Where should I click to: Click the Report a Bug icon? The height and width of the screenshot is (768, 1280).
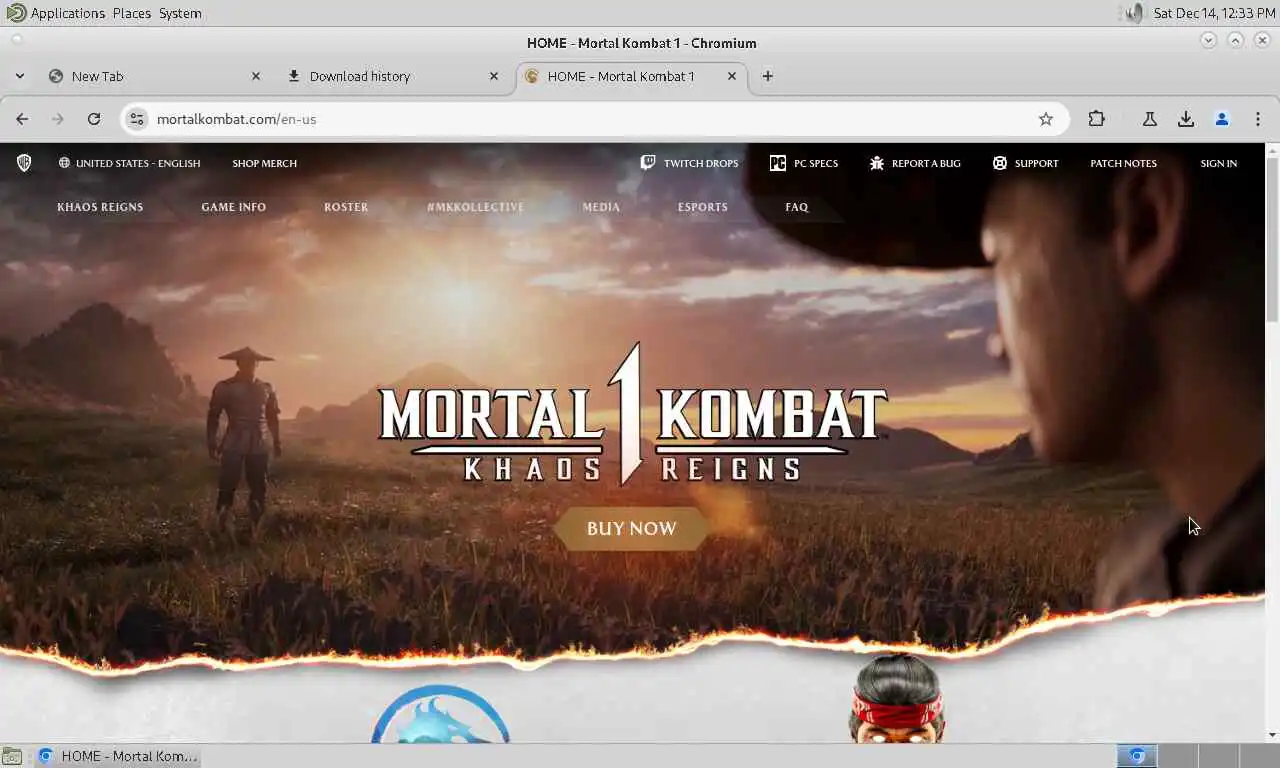(877, 163)
